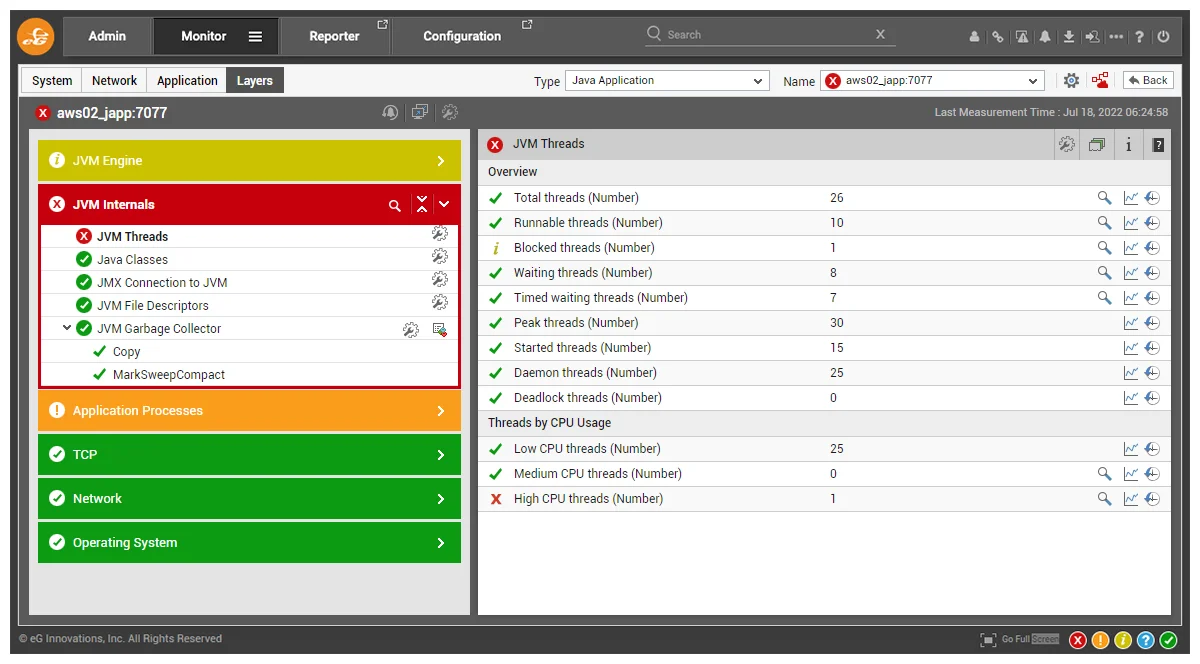The image size is (1200, 664).
Task: Switch to the Application tab
Action: click(x=187, y=81)
